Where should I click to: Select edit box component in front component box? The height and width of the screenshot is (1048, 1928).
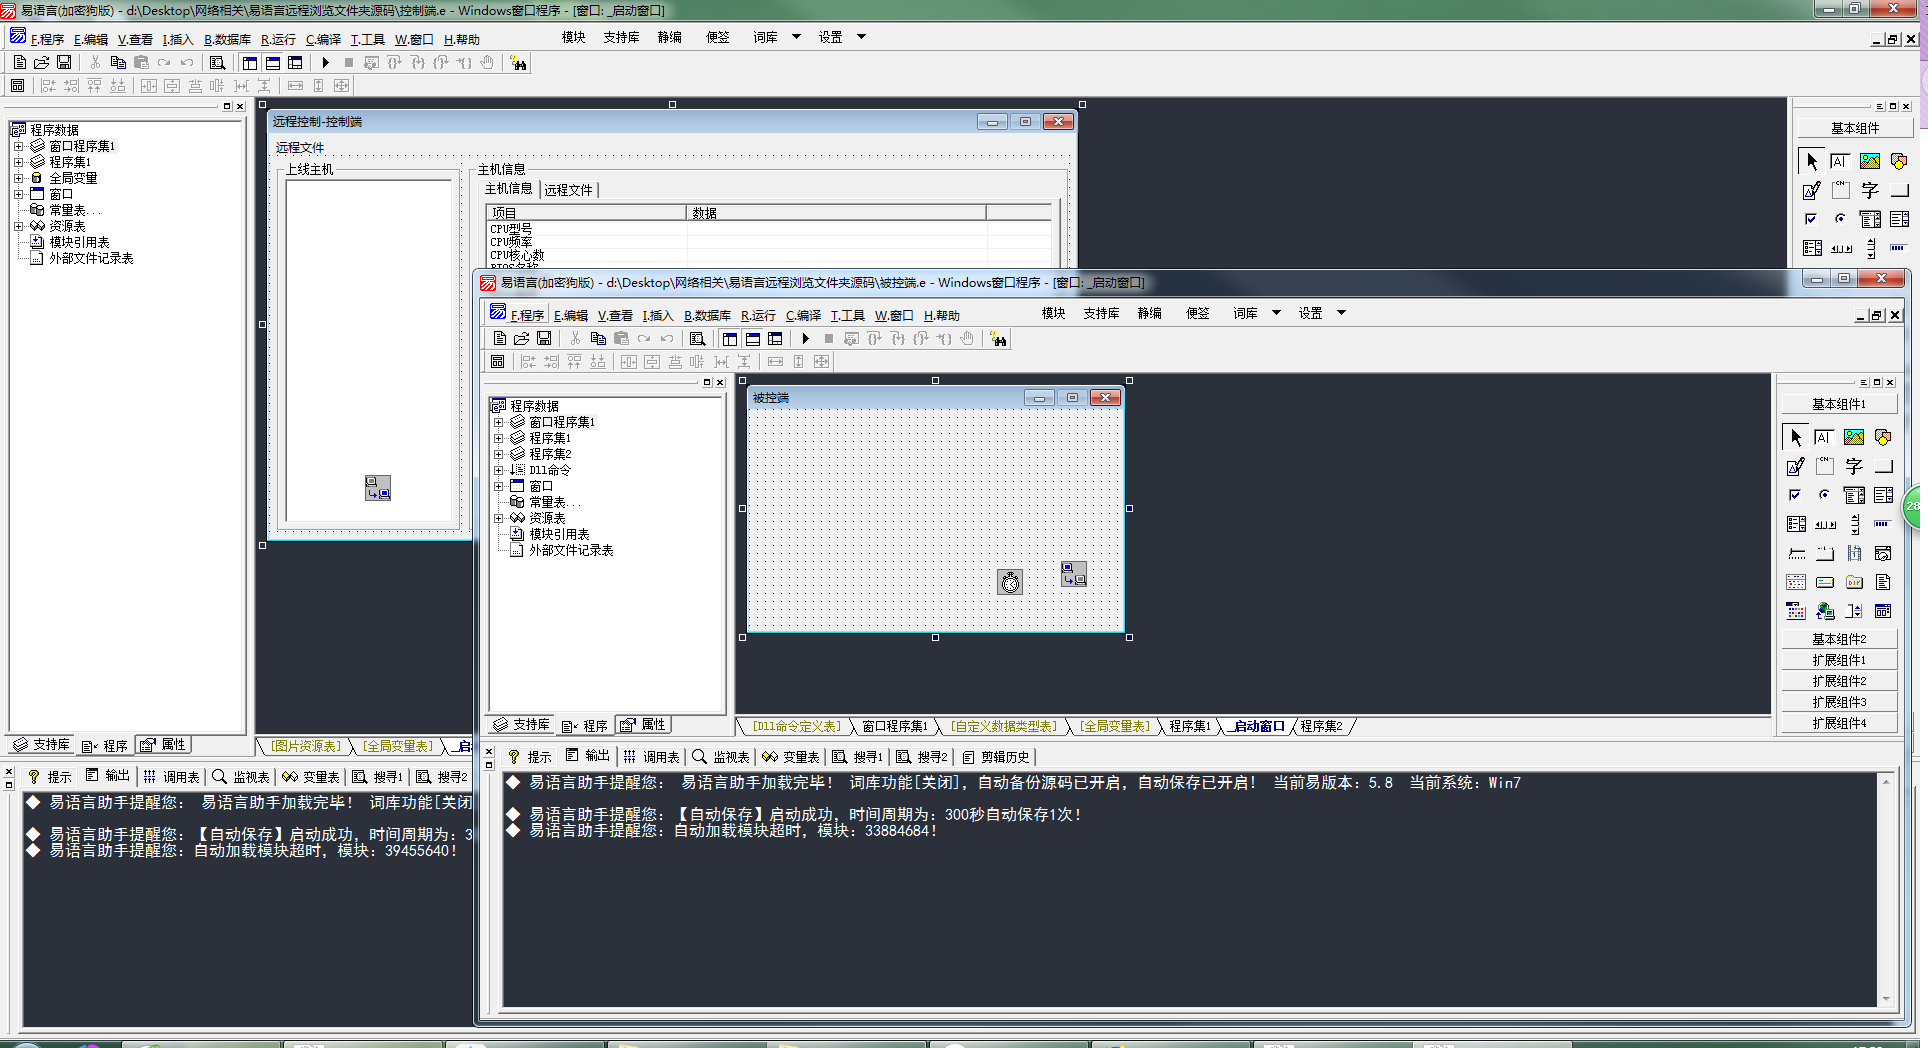pos(1824,437)
